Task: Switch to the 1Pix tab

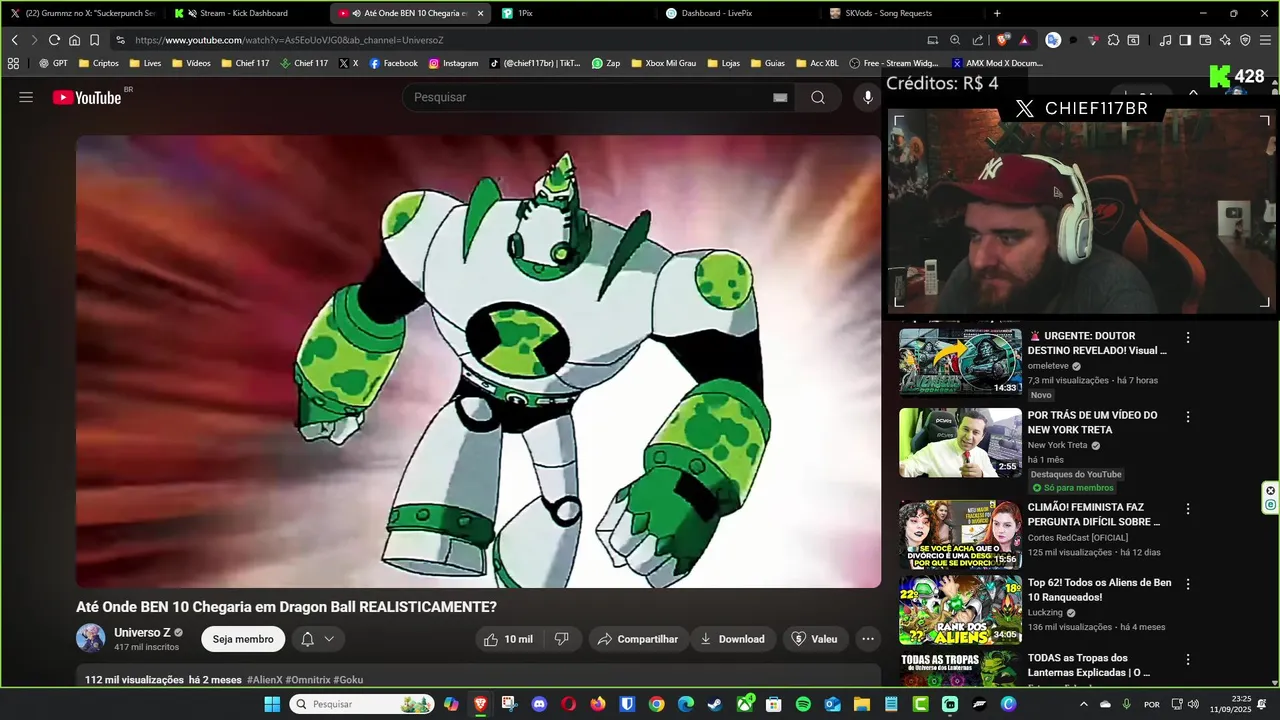Action: click(575, 13)
